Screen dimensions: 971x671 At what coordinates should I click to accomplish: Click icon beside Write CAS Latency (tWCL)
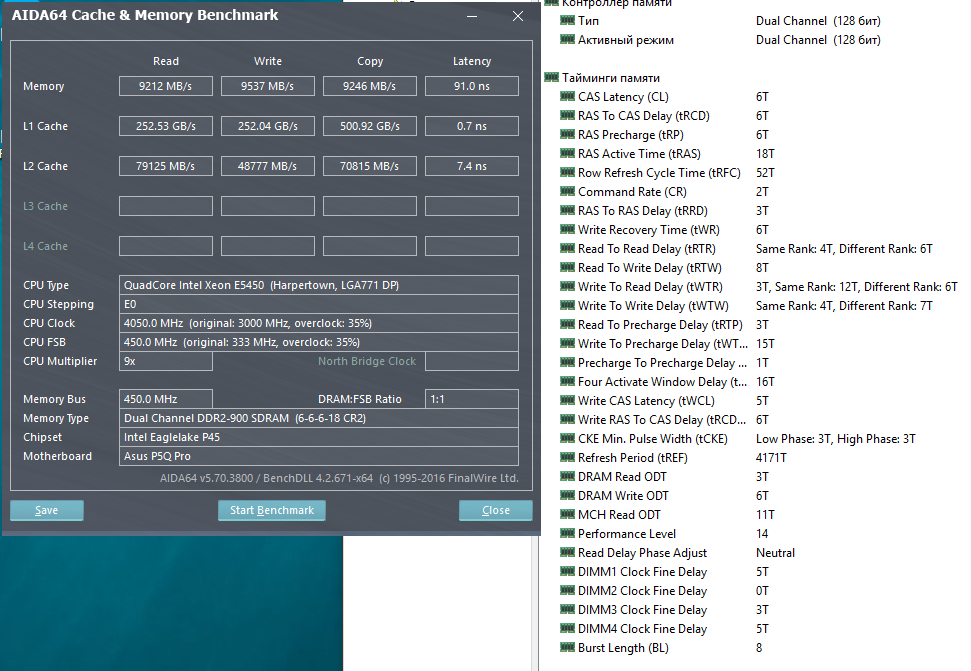(567, 400)
